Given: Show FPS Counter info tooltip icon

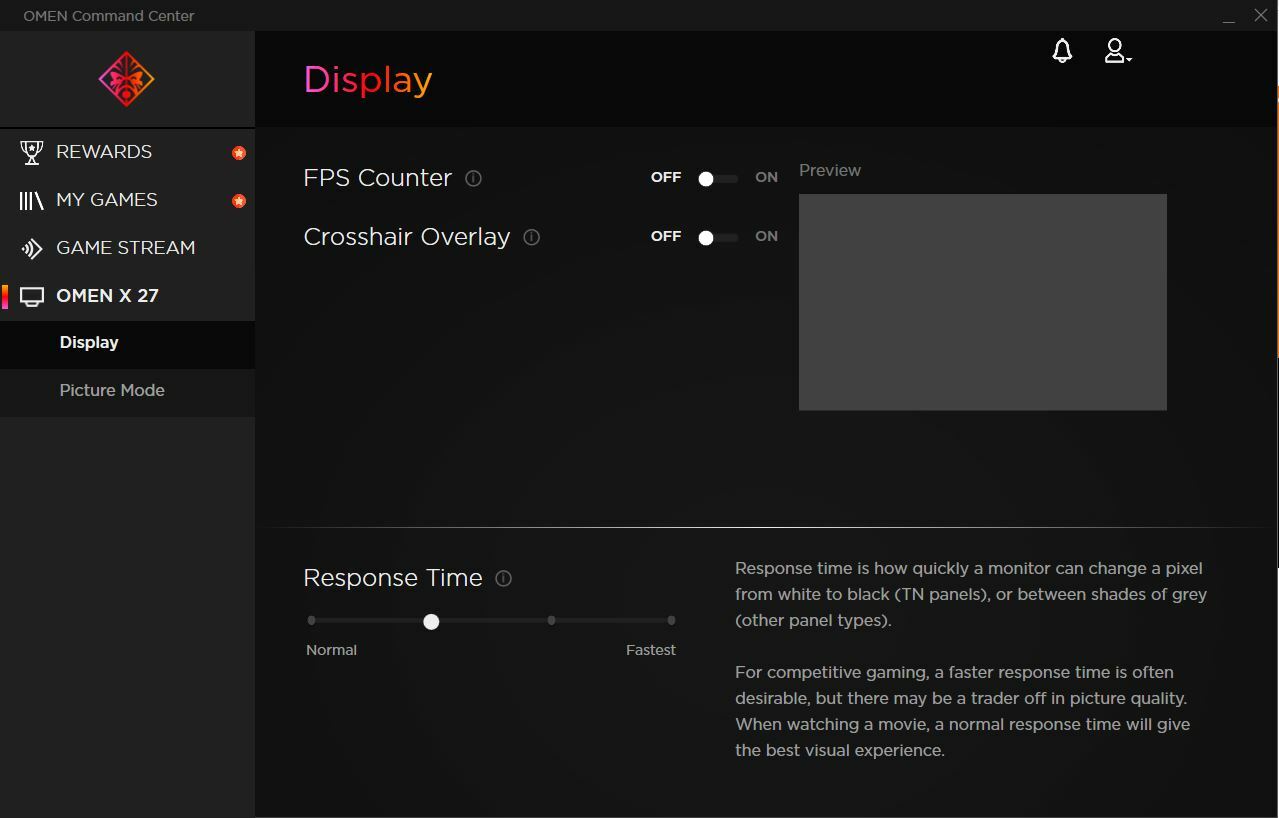Looking at the screenshot, I should pyautogui.click(x=474, y=178).
